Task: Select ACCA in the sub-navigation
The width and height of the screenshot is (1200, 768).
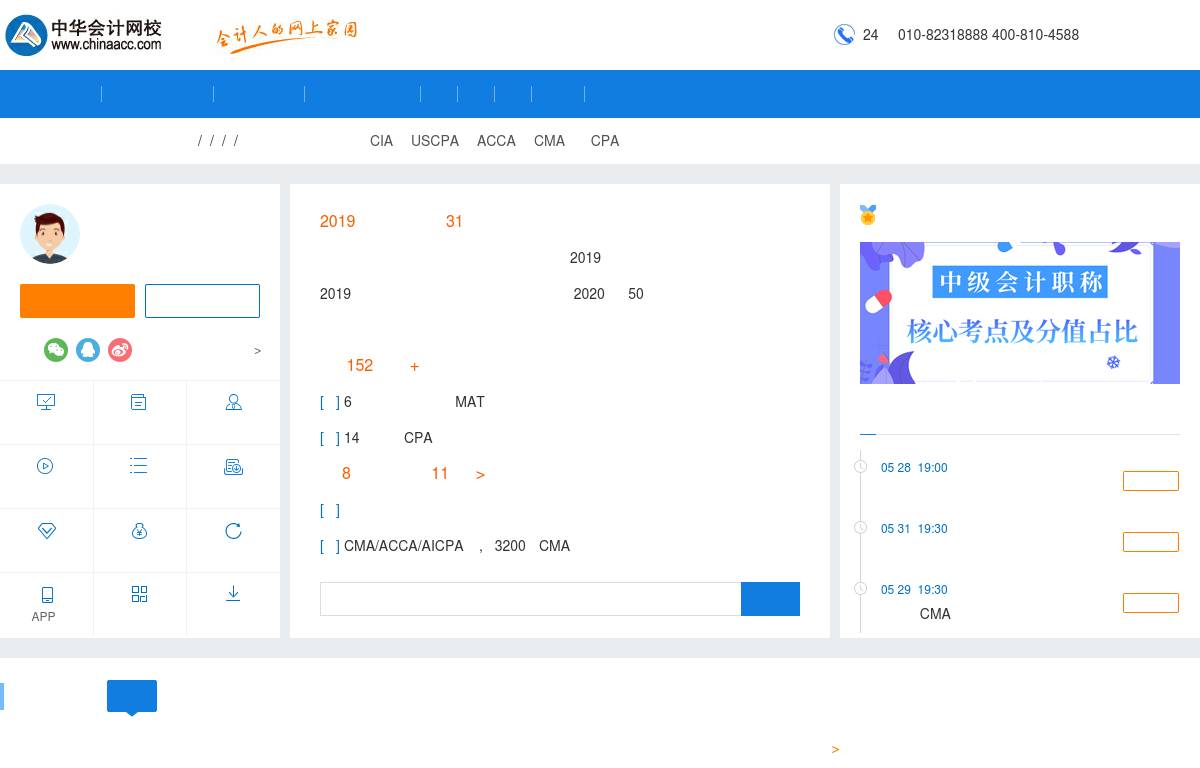Action: point(496,141)
